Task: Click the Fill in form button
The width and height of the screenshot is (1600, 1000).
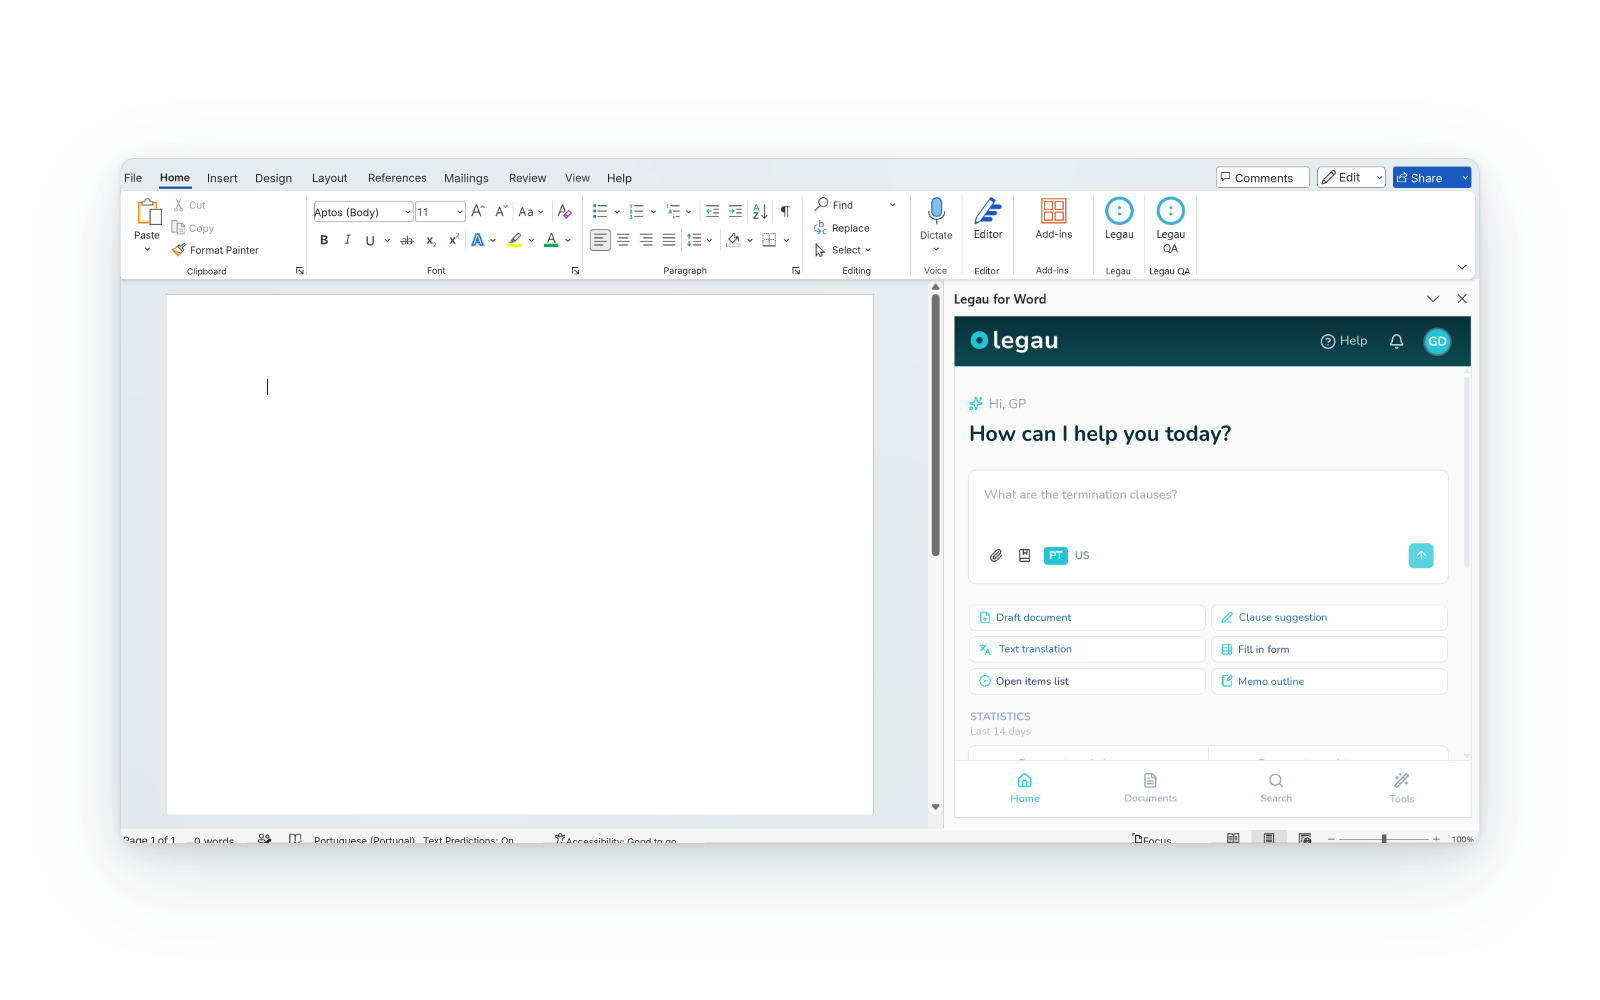Action: pyautogui.click(x=1329, y=650)
